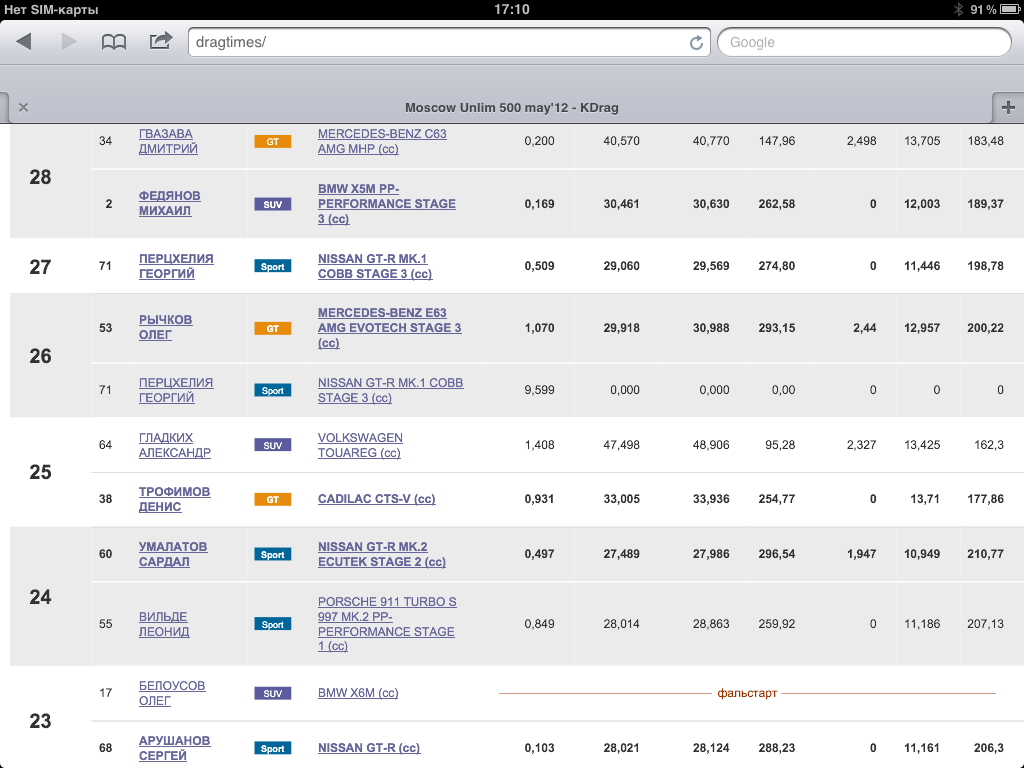1024x768 pixels.
Task: Open the bookmarks book icon
Action: (x=114, y=42)
